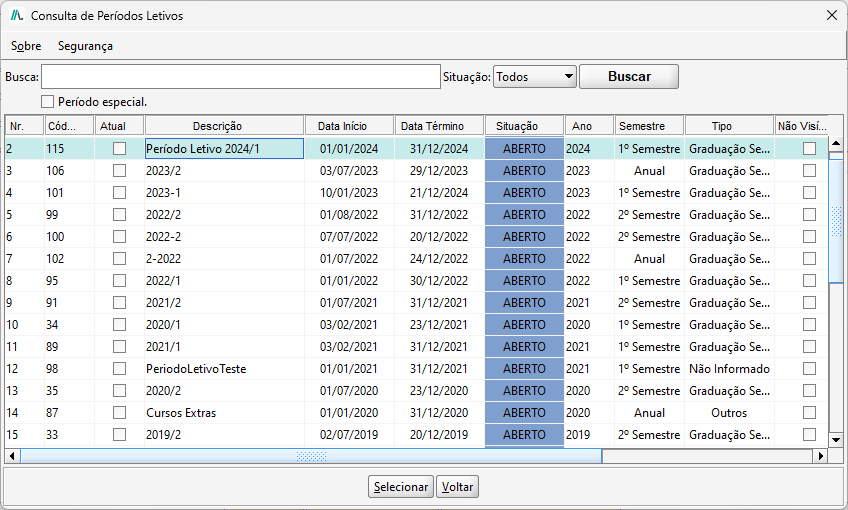The height and width of the screenshot is (510, 848).
Task: Click the Voltar button
Action: [457, 487]
